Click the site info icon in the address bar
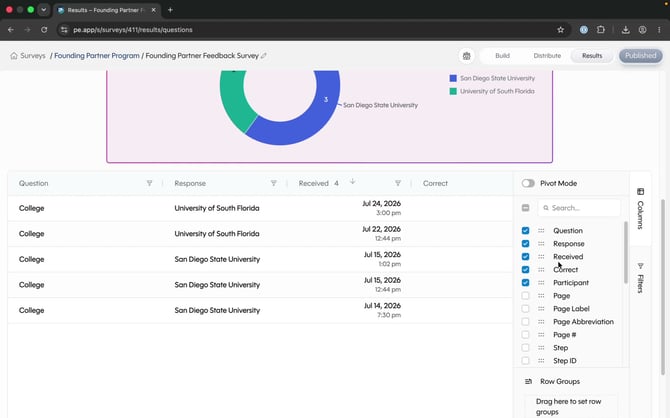This screenshot has height=418, width=670. click(x=64, y=30)
